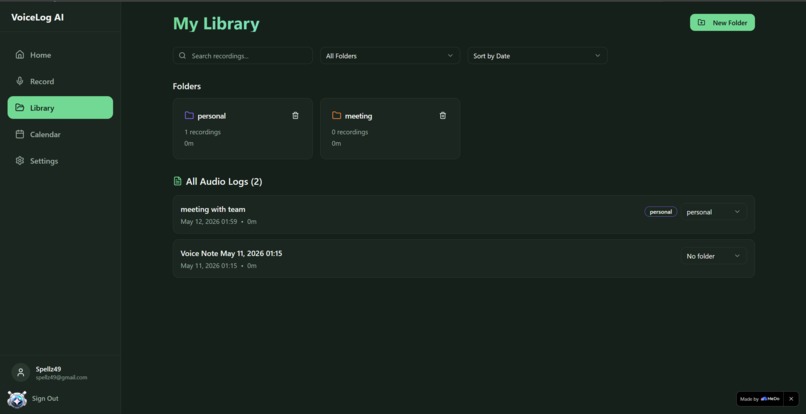Click the Calendar icon in sidebar

click(20, 134)
